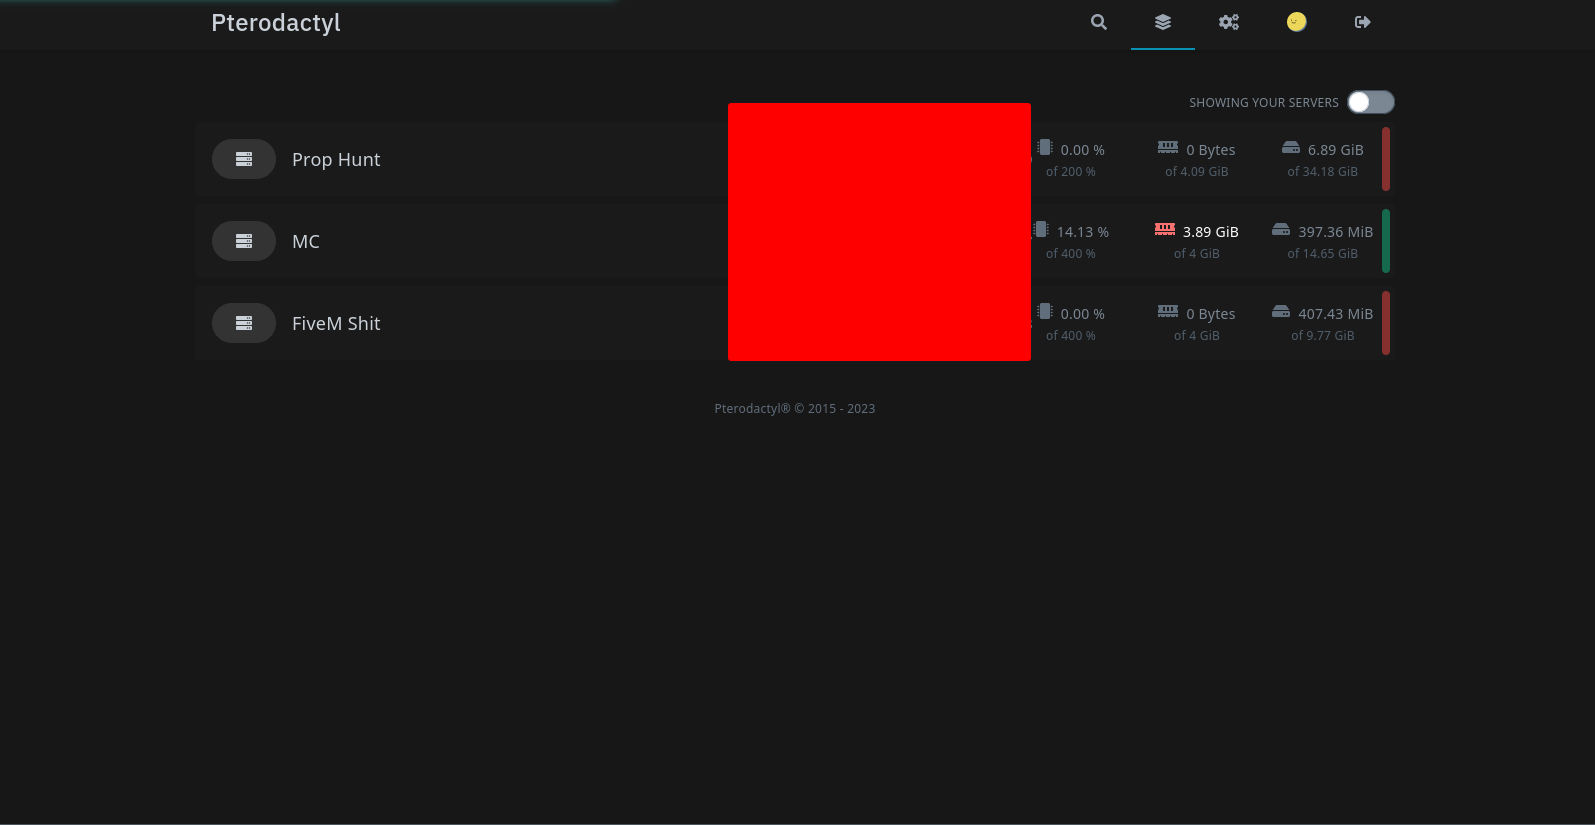
Task: Click the Prop Hunt disk icon
Action: point(1291,148)
